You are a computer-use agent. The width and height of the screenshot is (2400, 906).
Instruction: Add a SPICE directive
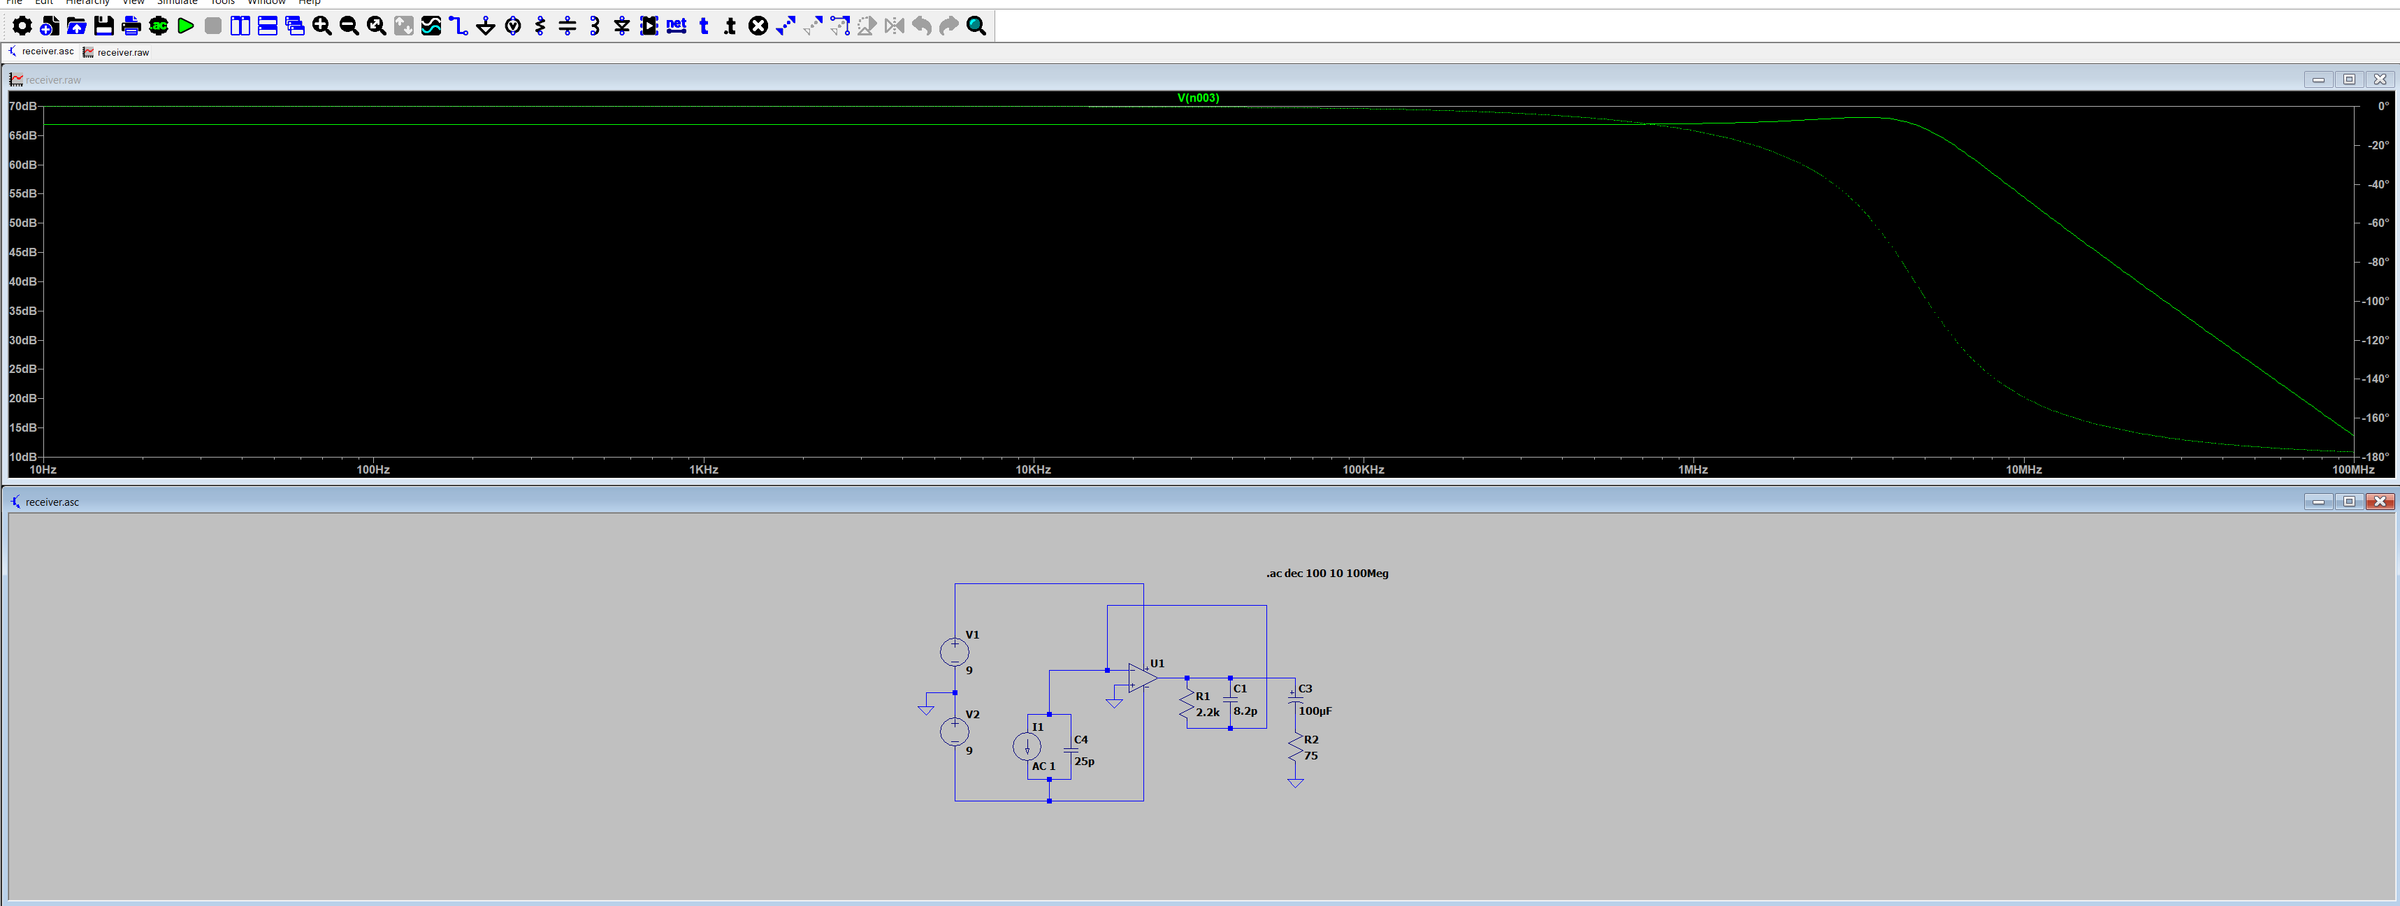[731, 26]
